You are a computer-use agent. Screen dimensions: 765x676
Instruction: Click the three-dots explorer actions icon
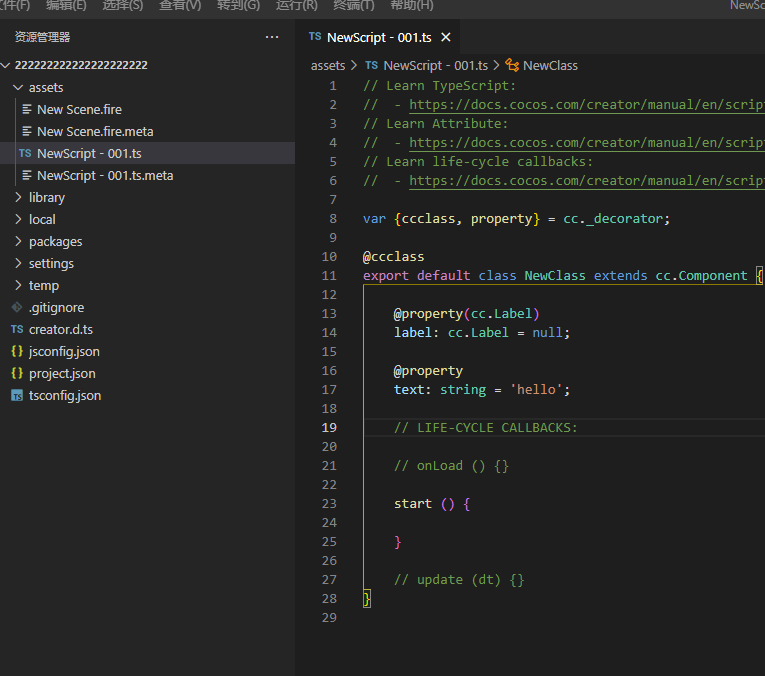coord(272,37)
